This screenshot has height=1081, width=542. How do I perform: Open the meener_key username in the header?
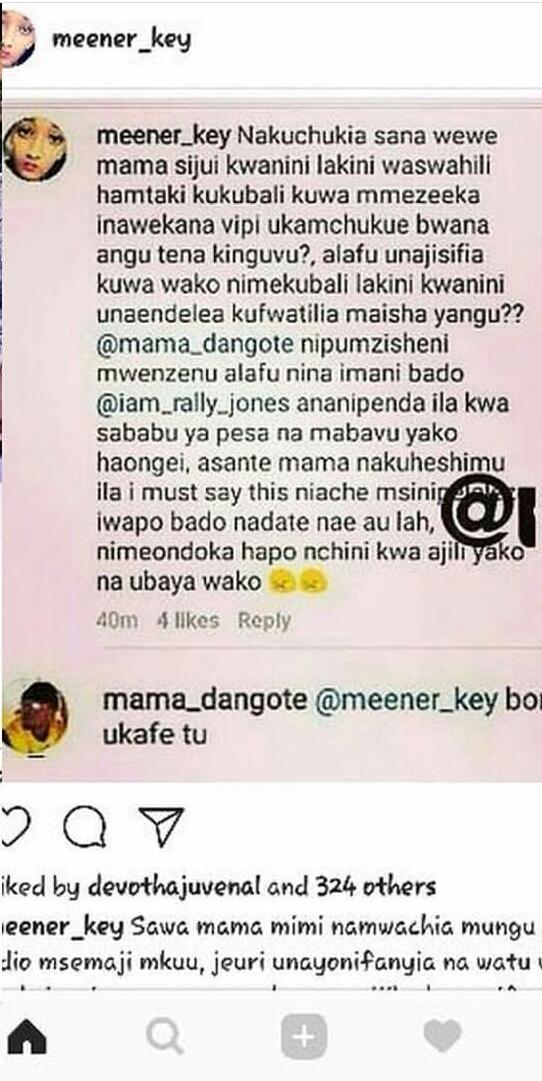click(x=121, y=40)
